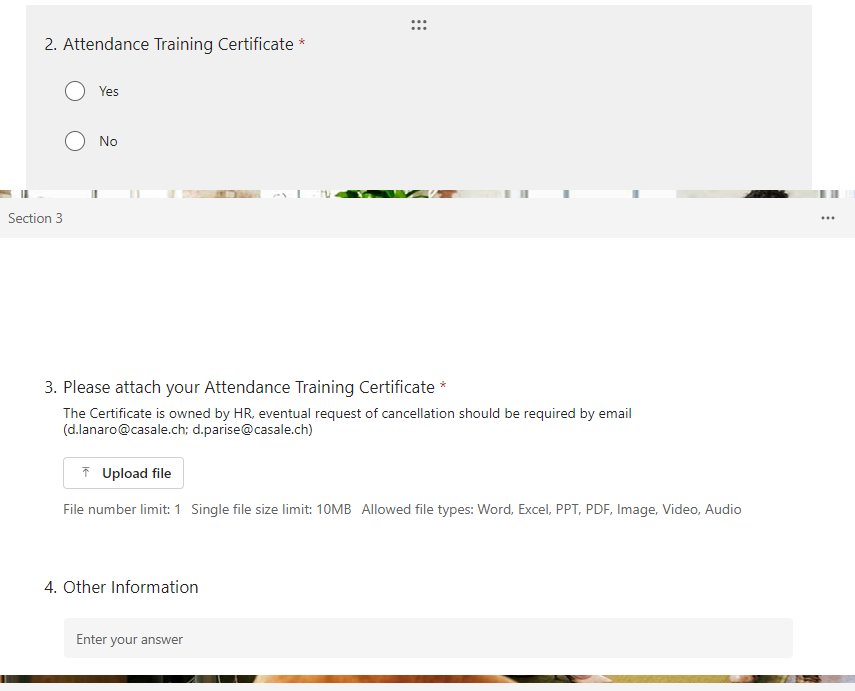The image size is (855, 691).
Task: Open Section 3 more options ellipsis
Action: tap(827, 218)
